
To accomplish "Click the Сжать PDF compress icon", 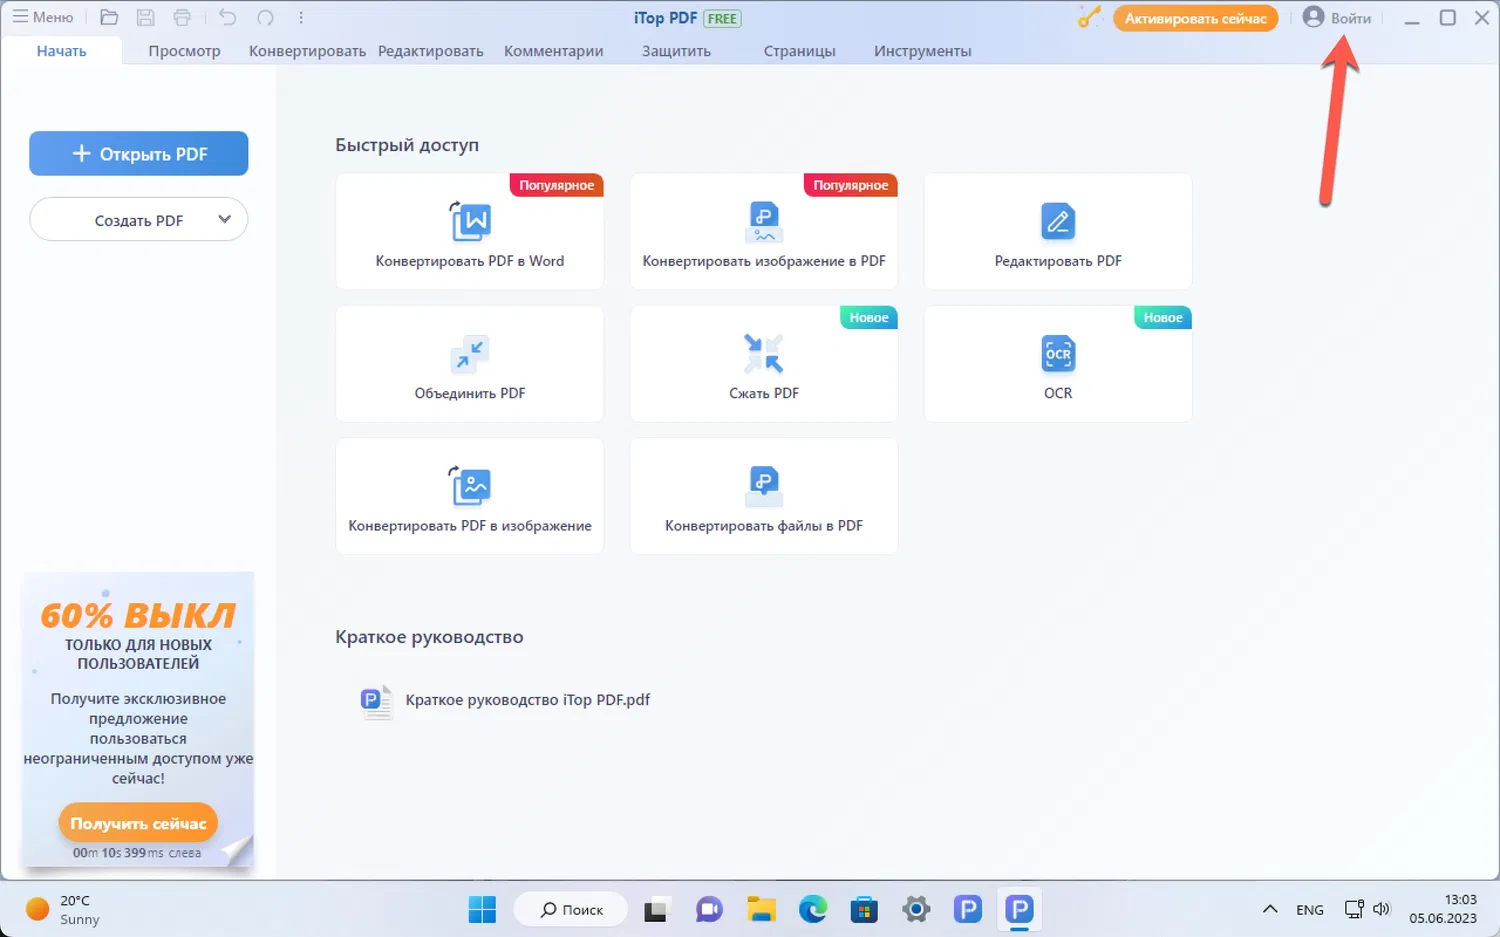I will click(764, 354).
